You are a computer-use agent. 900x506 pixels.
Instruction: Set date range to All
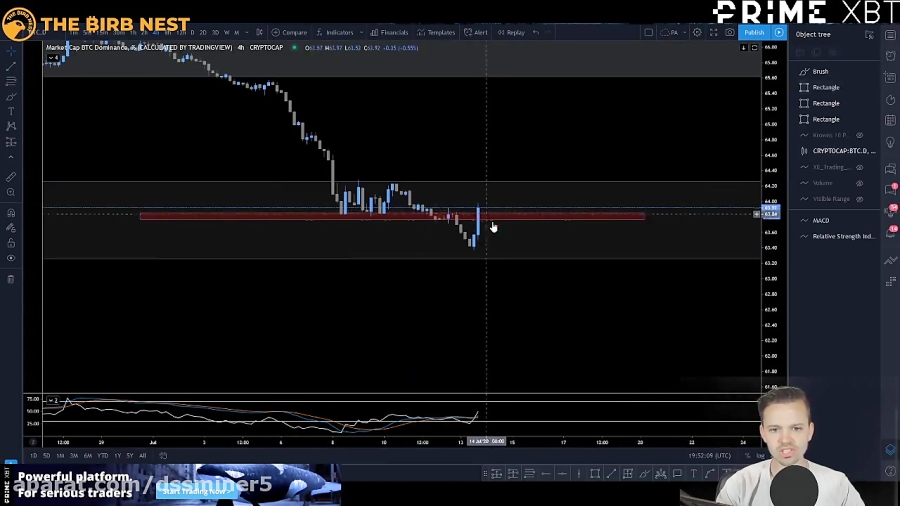(x=143, y=456)
